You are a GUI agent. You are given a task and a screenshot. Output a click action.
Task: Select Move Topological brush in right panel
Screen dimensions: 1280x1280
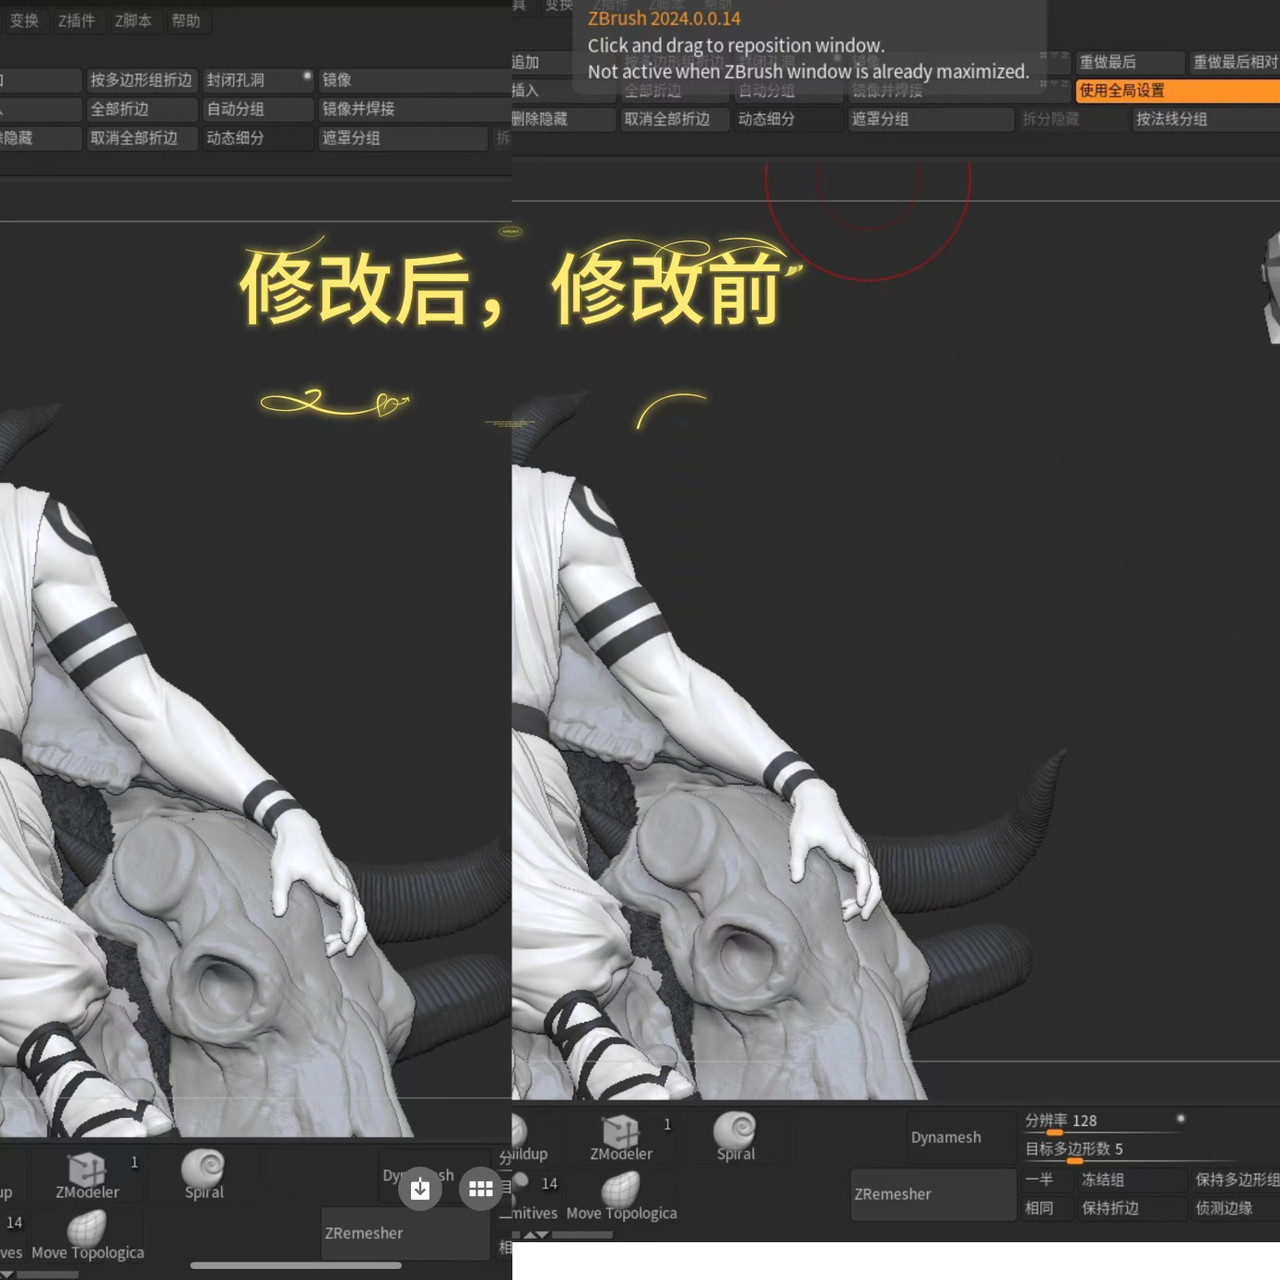click(621, 1197)
